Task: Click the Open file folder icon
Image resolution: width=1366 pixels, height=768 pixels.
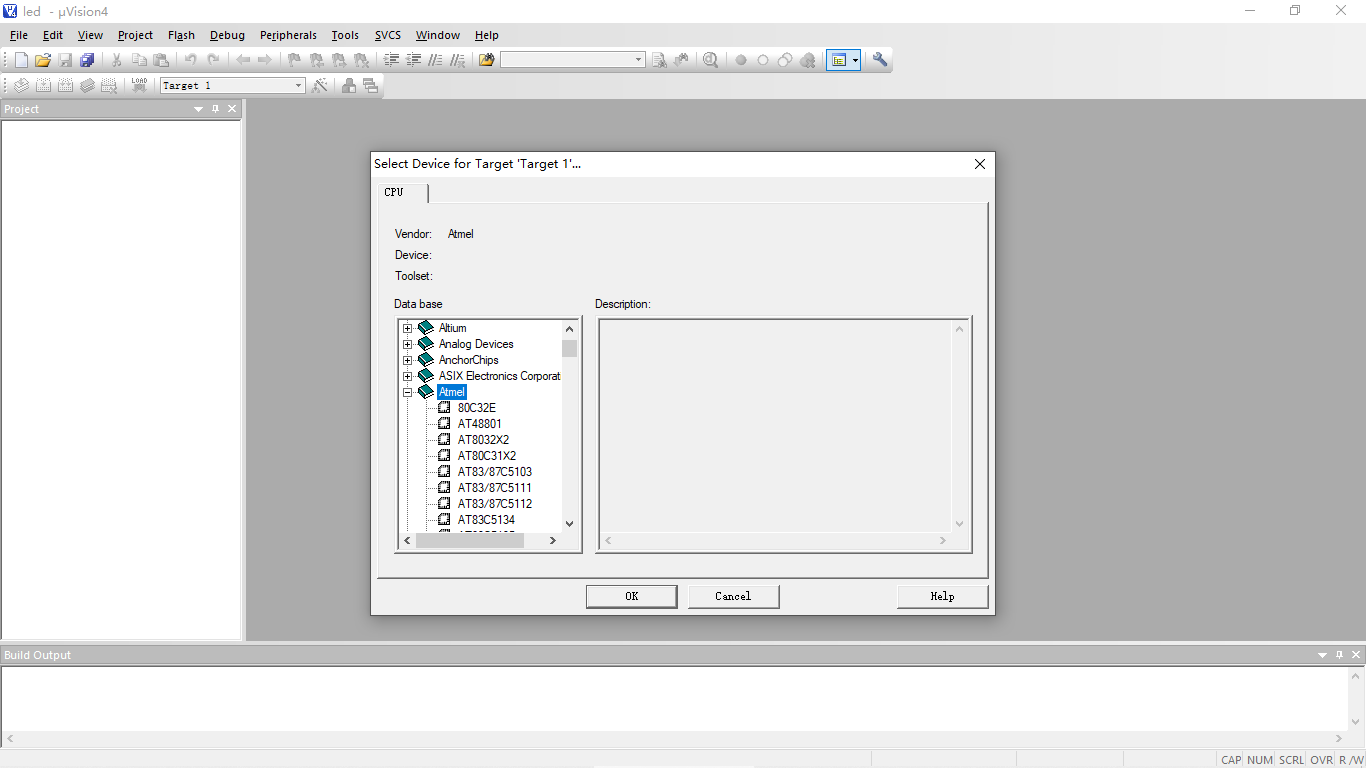Action: [43, 60]
